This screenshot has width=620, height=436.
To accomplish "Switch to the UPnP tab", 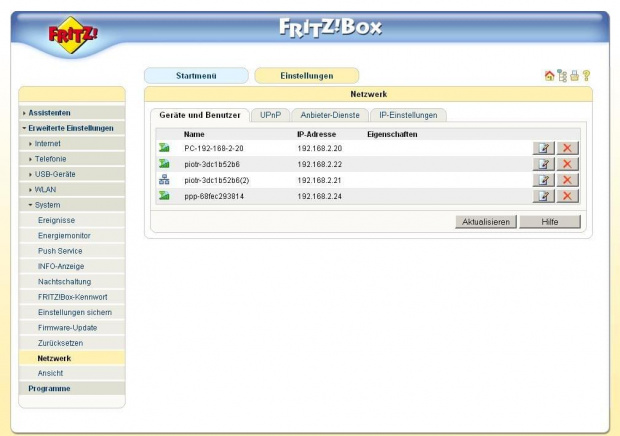I will click(x=269, y=115).
